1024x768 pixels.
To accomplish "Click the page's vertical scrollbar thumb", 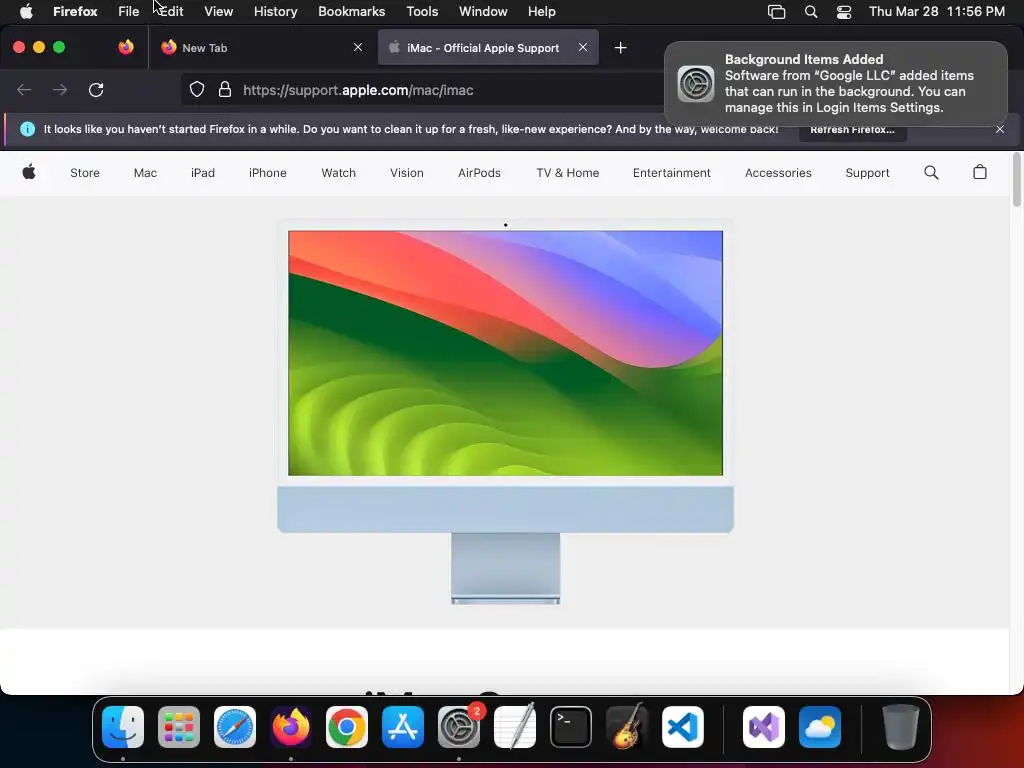I will [x=1016, y=180].
